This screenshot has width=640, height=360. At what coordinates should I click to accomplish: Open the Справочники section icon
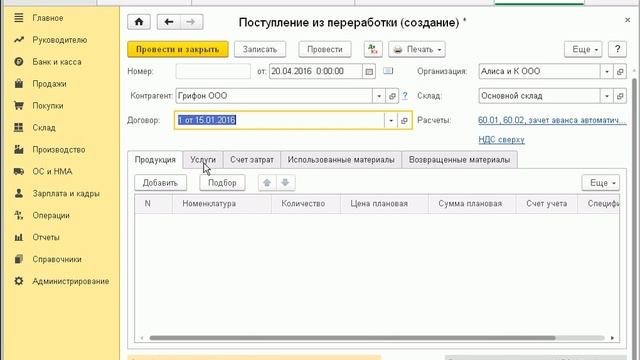click(x=19, y=259)
